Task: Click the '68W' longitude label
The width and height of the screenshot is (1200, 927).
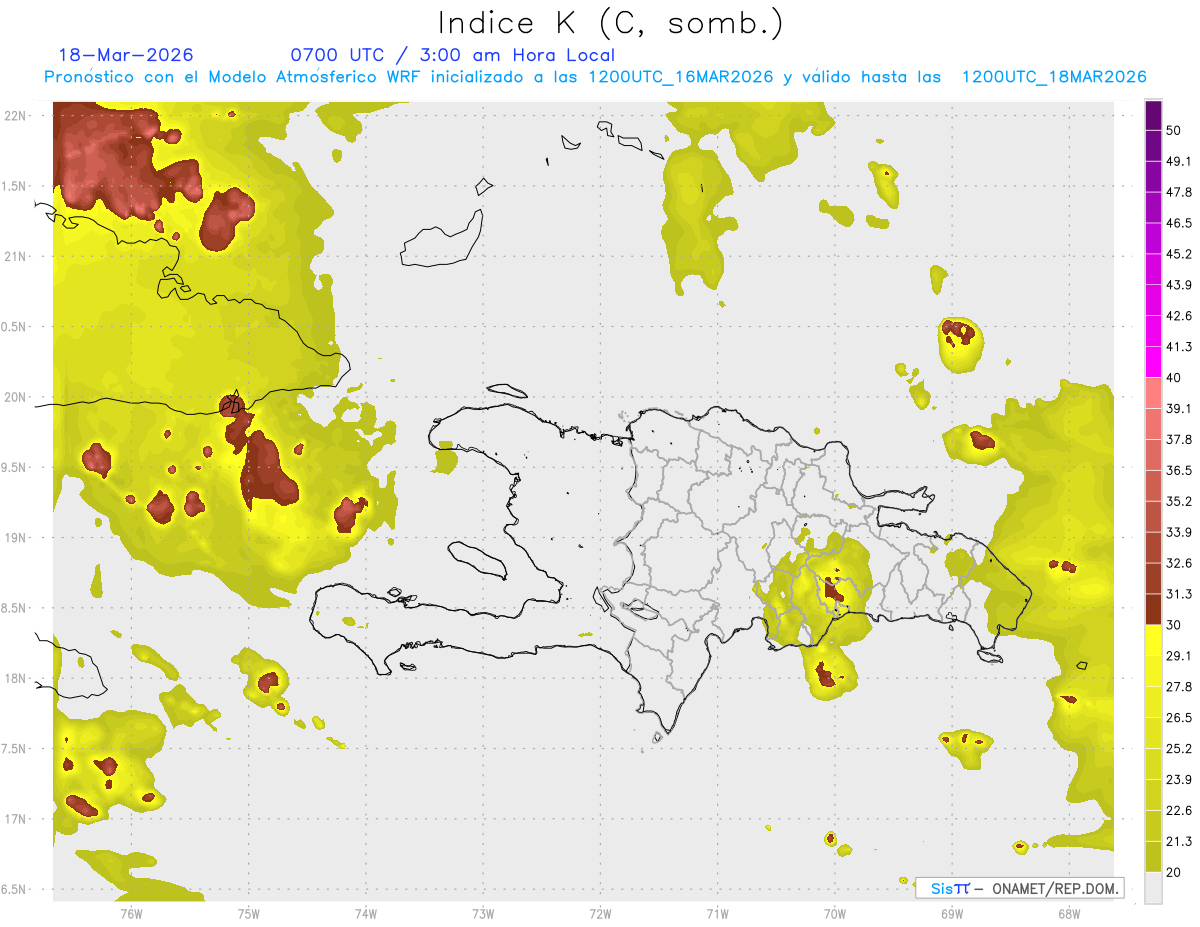Action: [1069, 913]
